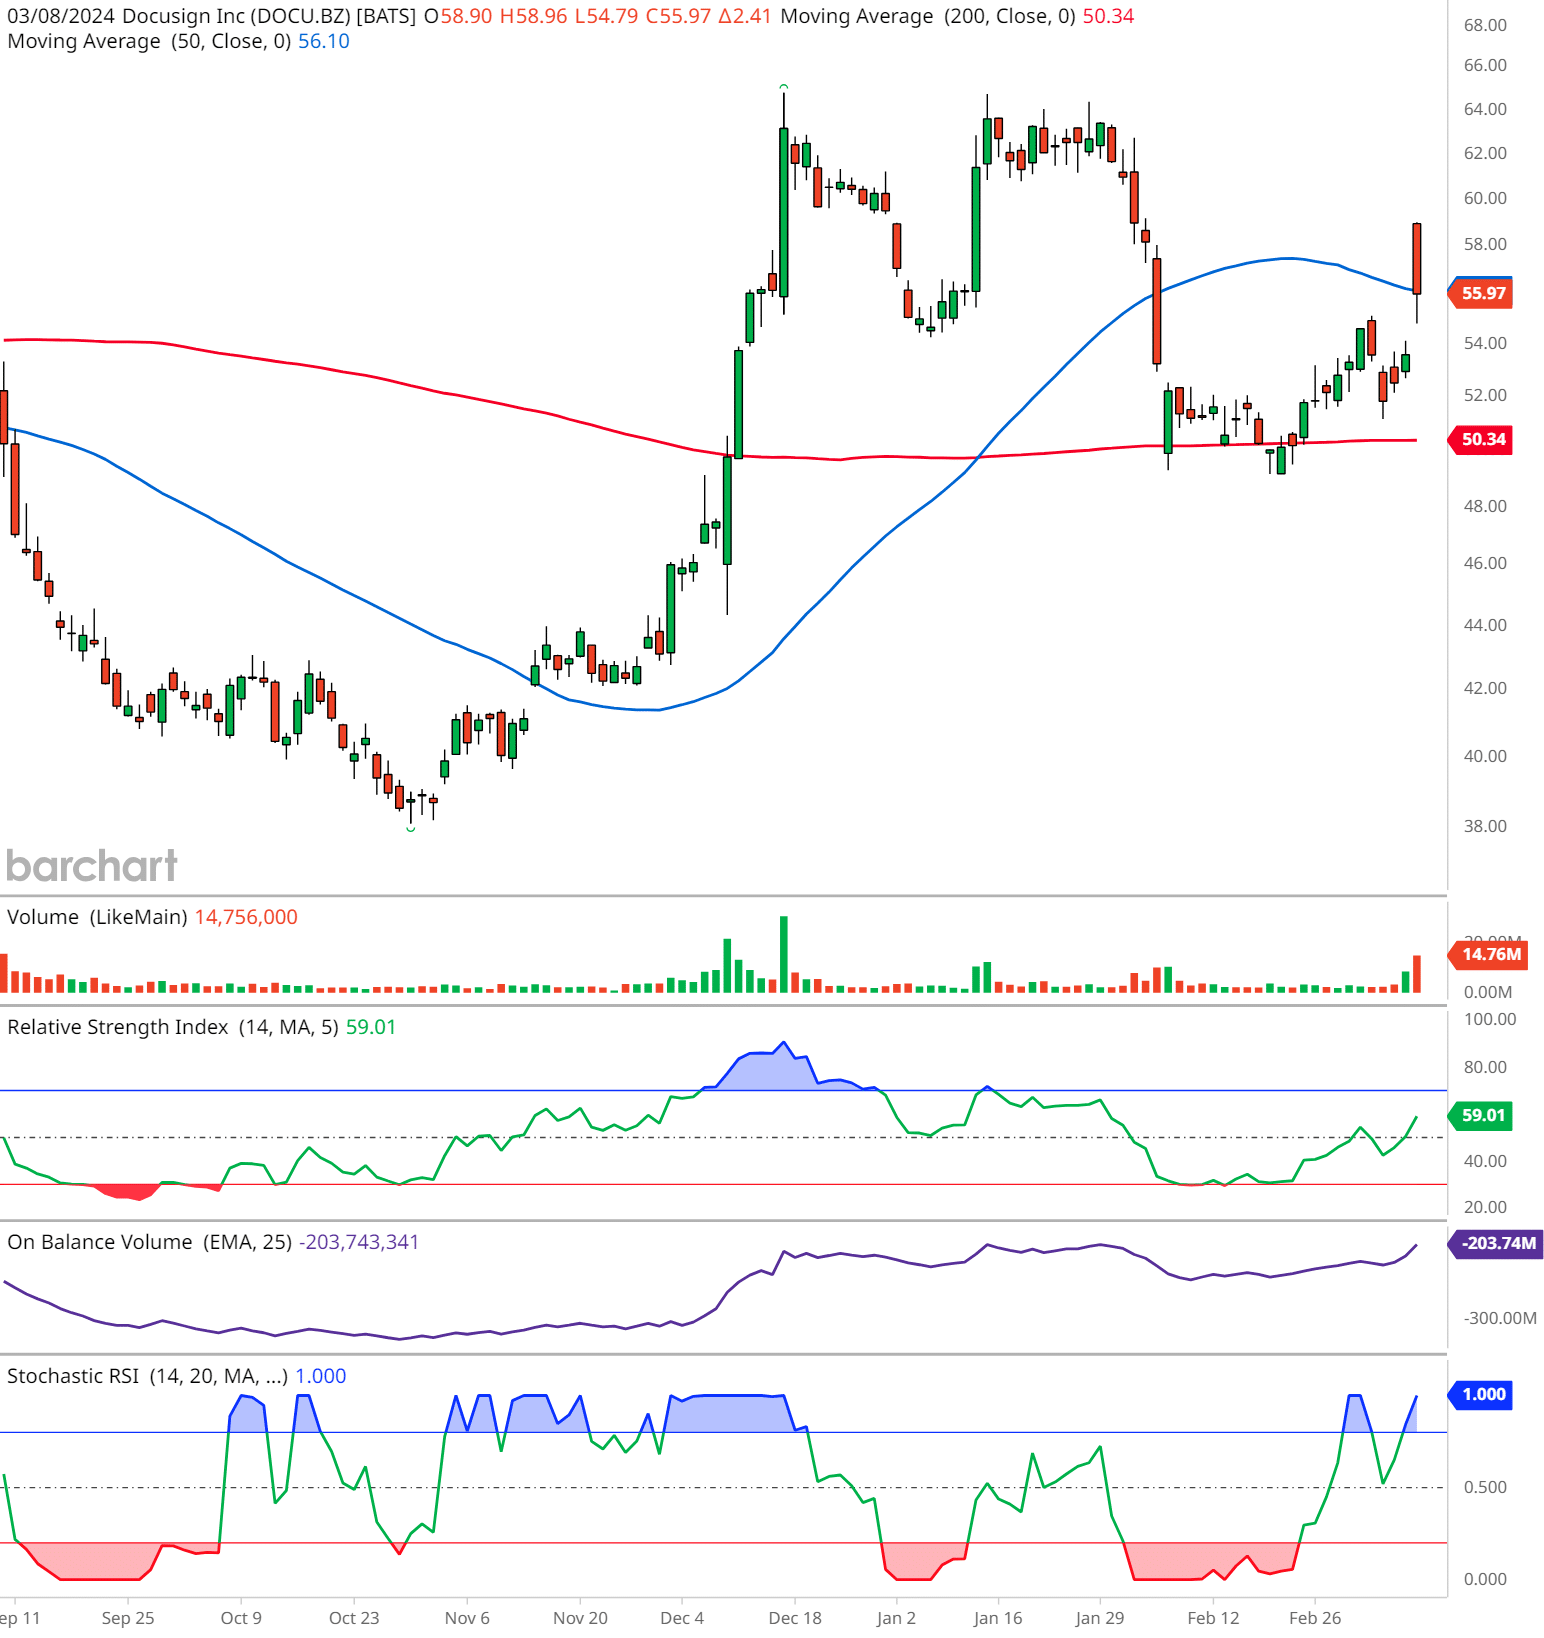Click the On Balance Volume (EMA, 25) label
Image resolution: width=1544 pixels, height=1638 pixels.
tap(150, 1242)
